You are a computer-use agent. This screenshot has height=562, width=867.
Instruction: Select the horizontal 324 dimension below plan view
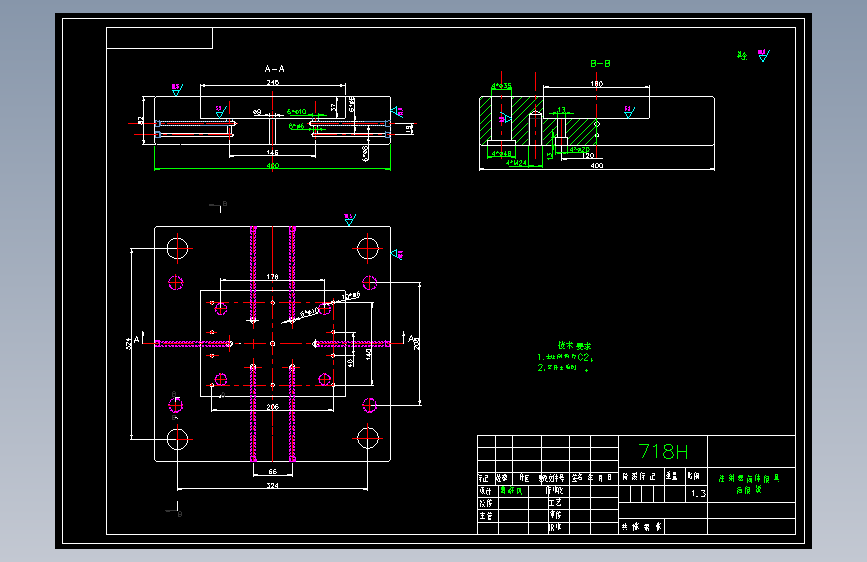coord(273,486)
